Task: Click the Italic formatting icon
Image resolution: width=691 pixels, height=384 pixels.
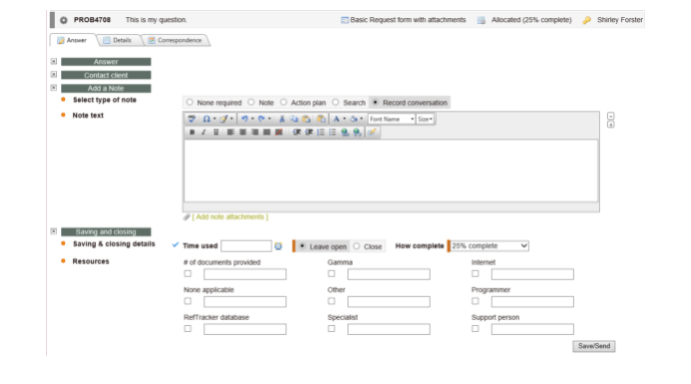Action: [204, 132]
